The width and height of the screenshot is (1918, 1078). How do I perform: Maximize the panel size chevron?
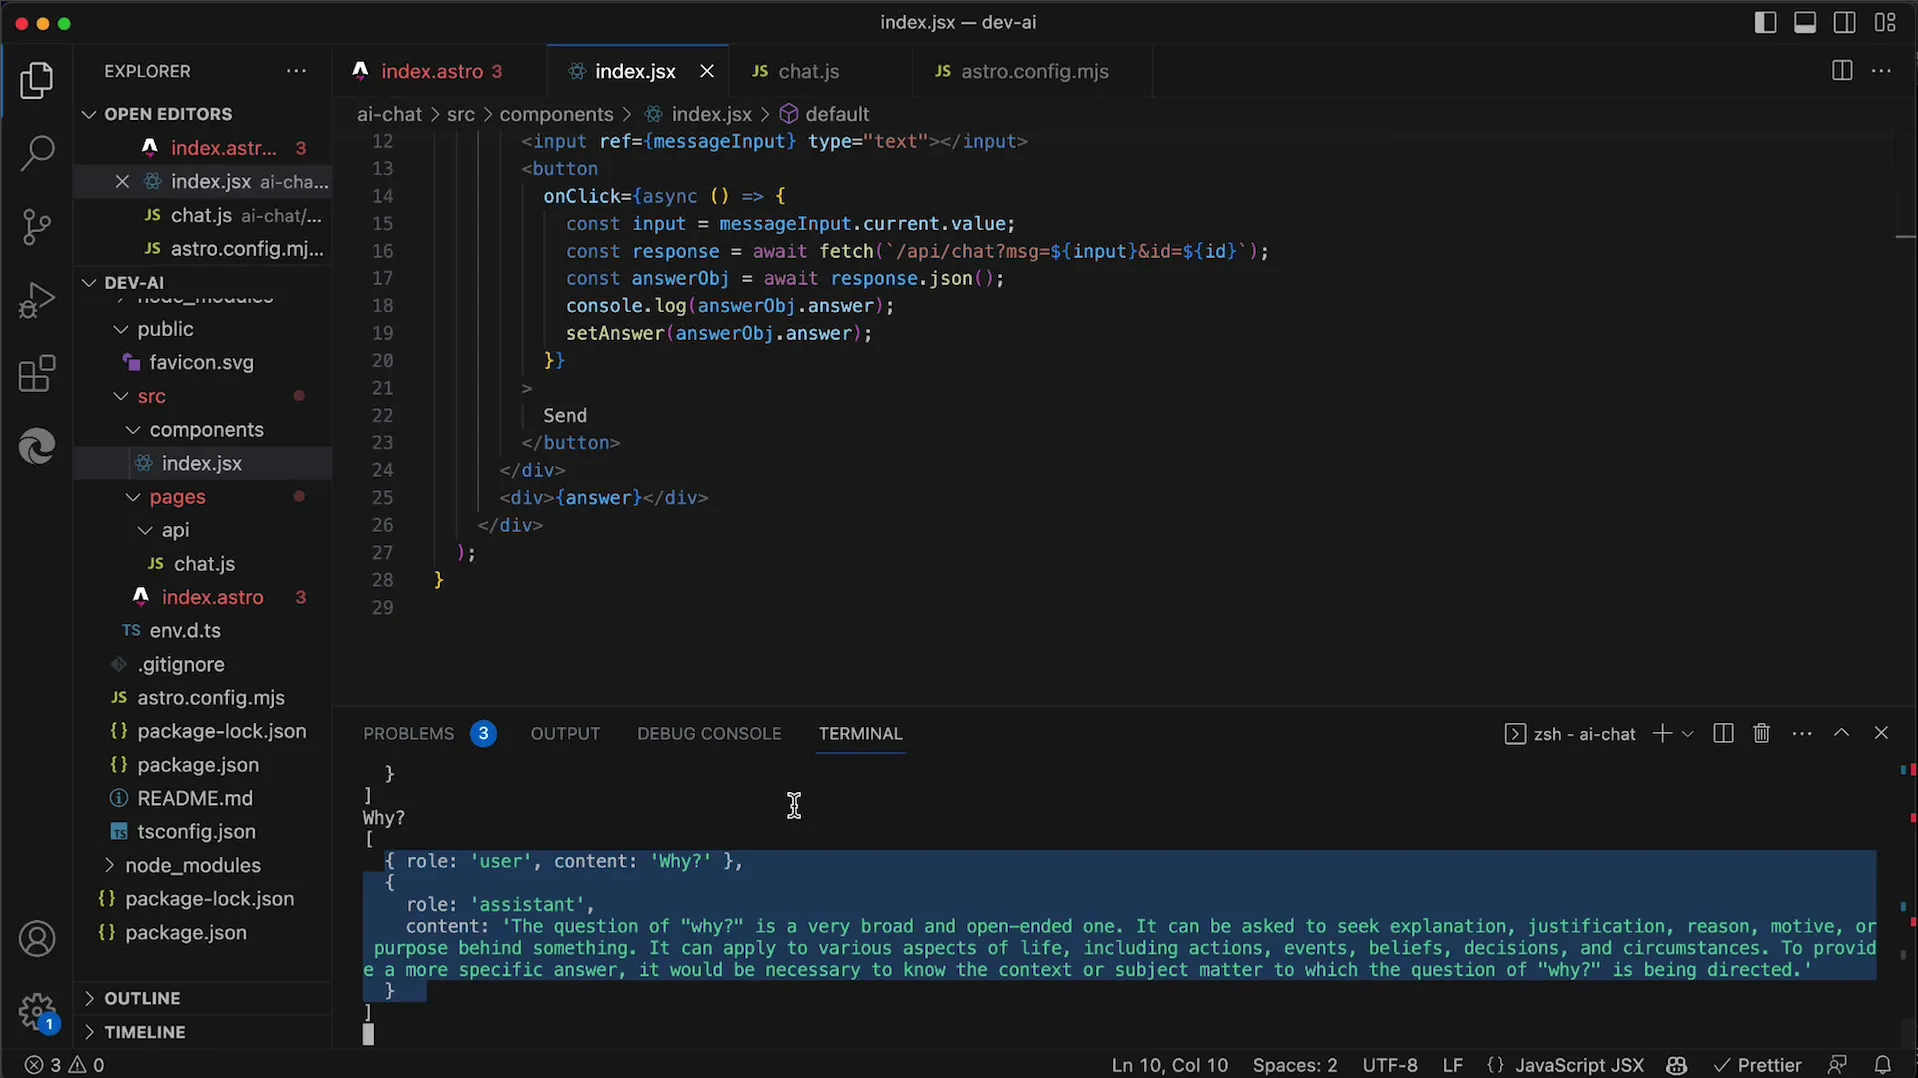click(1841, 733)
